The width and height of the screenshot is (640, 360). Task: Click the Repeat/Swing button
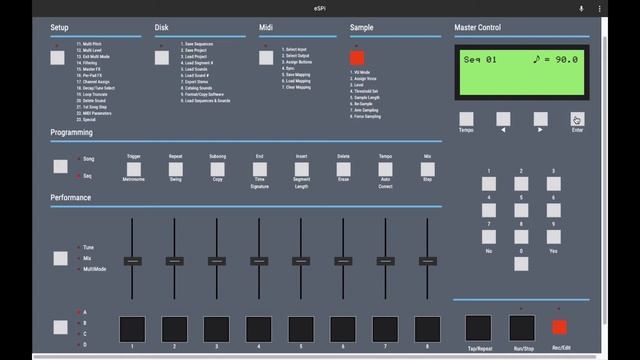point(176,169)
